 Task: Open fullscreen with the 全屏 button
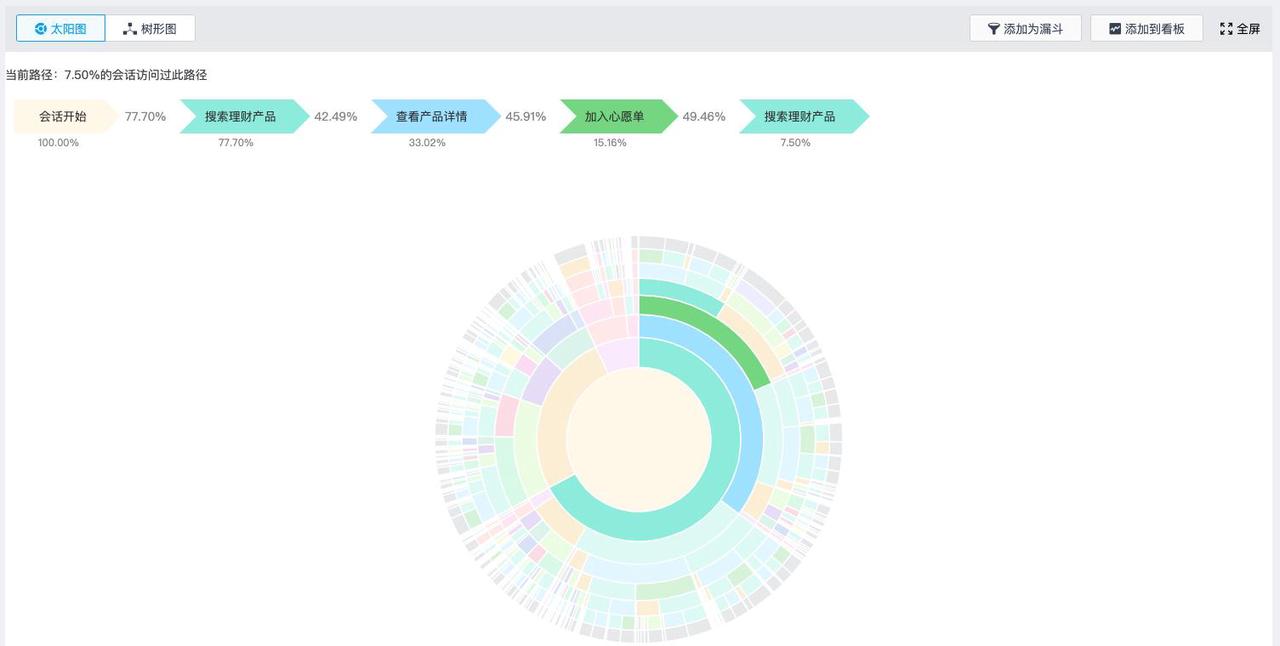(1240, 29)
